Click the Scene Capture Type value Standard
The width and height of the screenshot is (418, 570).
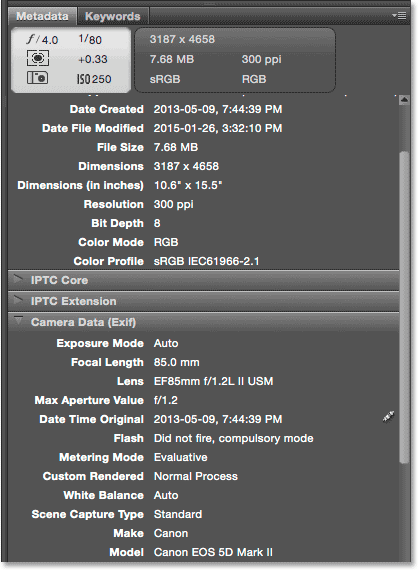pyautogui.click(x=178, y=514)
